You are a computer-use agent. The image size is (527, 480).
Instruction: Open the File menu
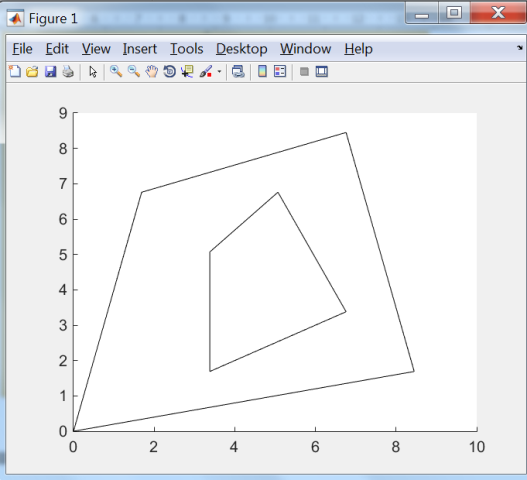[22, 49]
